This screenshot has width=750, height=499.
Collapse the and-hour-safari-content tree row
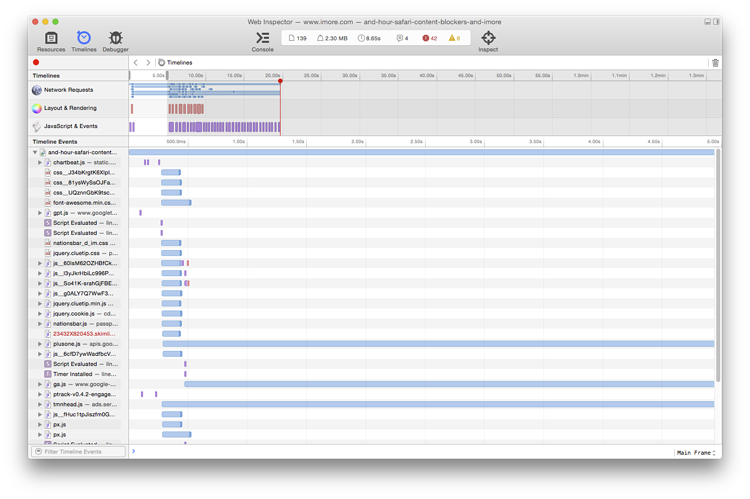[35, 152]
